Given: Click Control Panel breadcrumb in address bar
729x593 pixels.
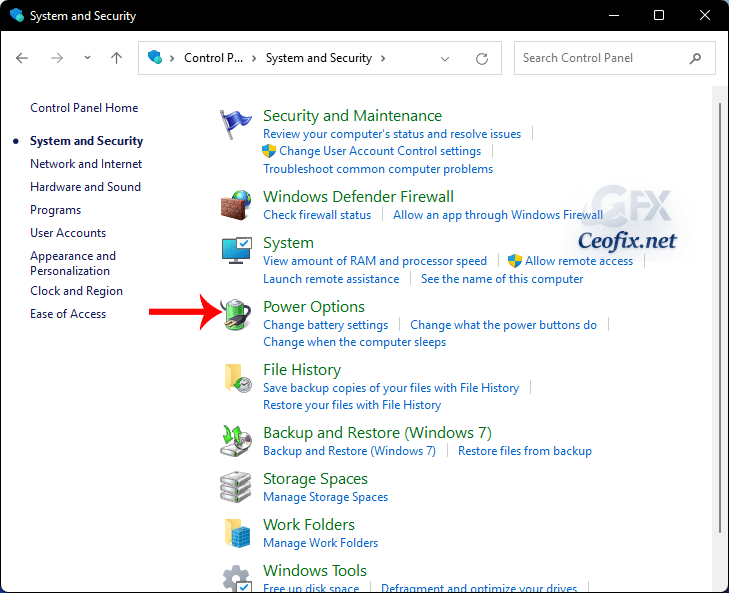Looking at the screenshot, I should pos(213,58).
